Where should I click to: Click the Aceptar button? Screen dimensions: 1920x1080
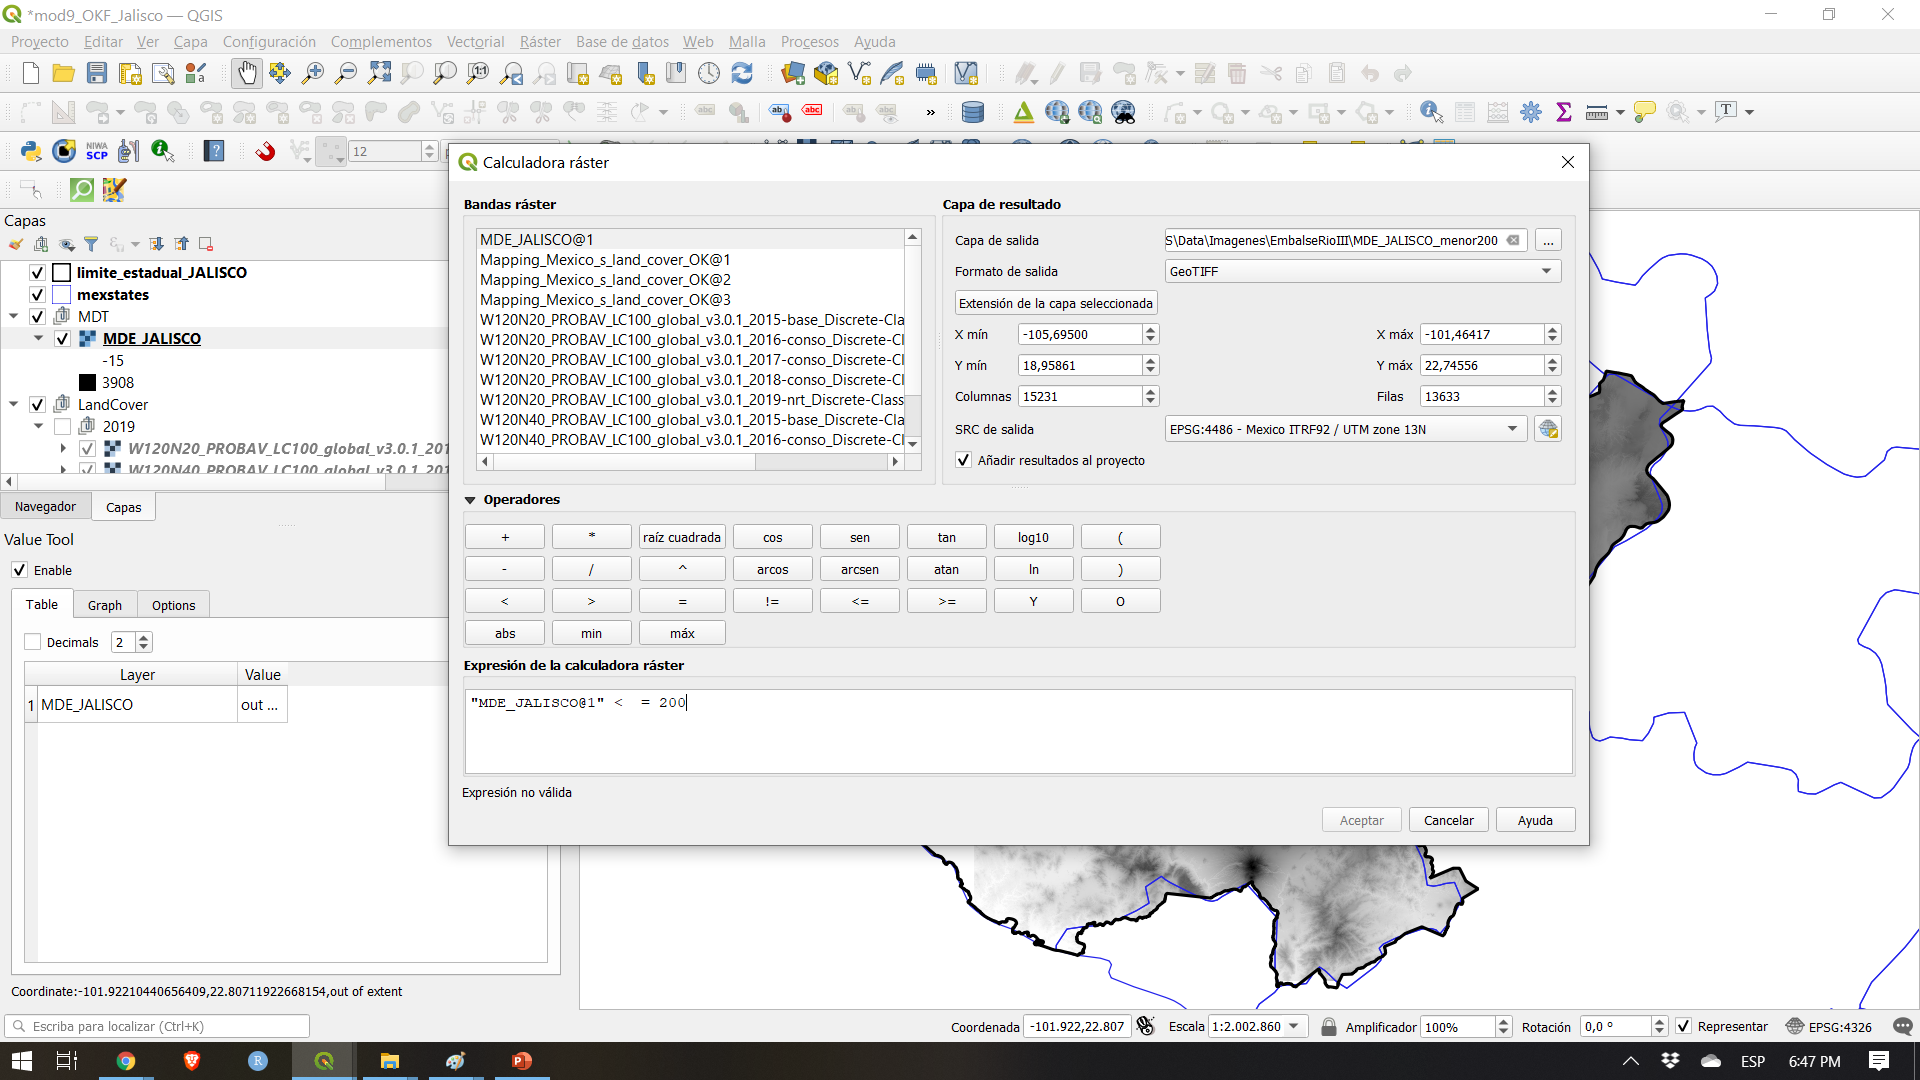(1362, 819)
